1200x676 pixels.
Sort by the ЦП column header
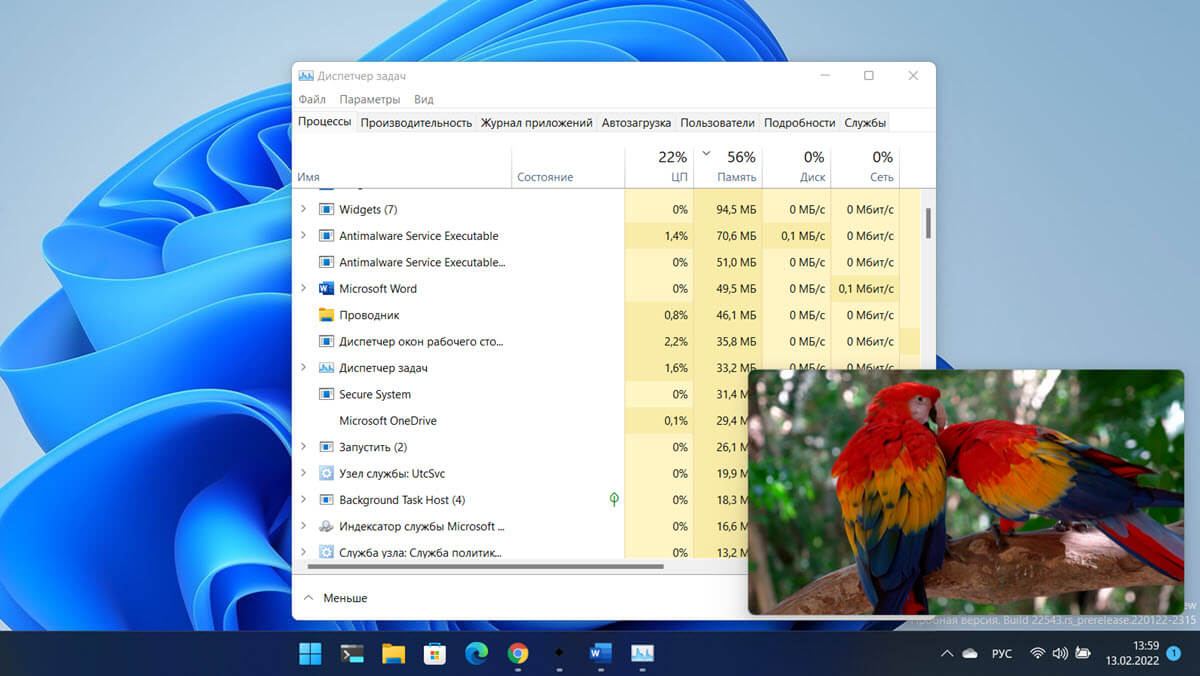pos(659,167)
